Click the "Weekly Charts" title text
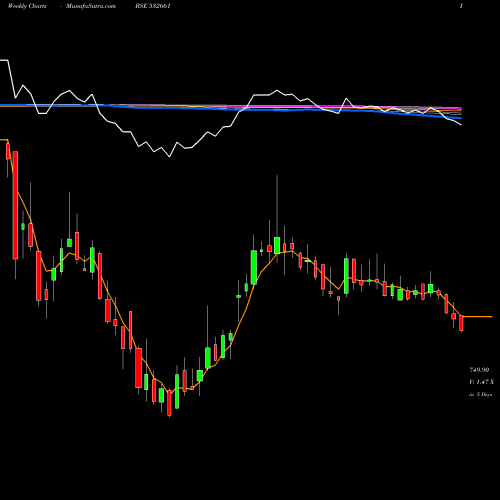The height and width of the screenshot is (500, 500). [27, 6]
